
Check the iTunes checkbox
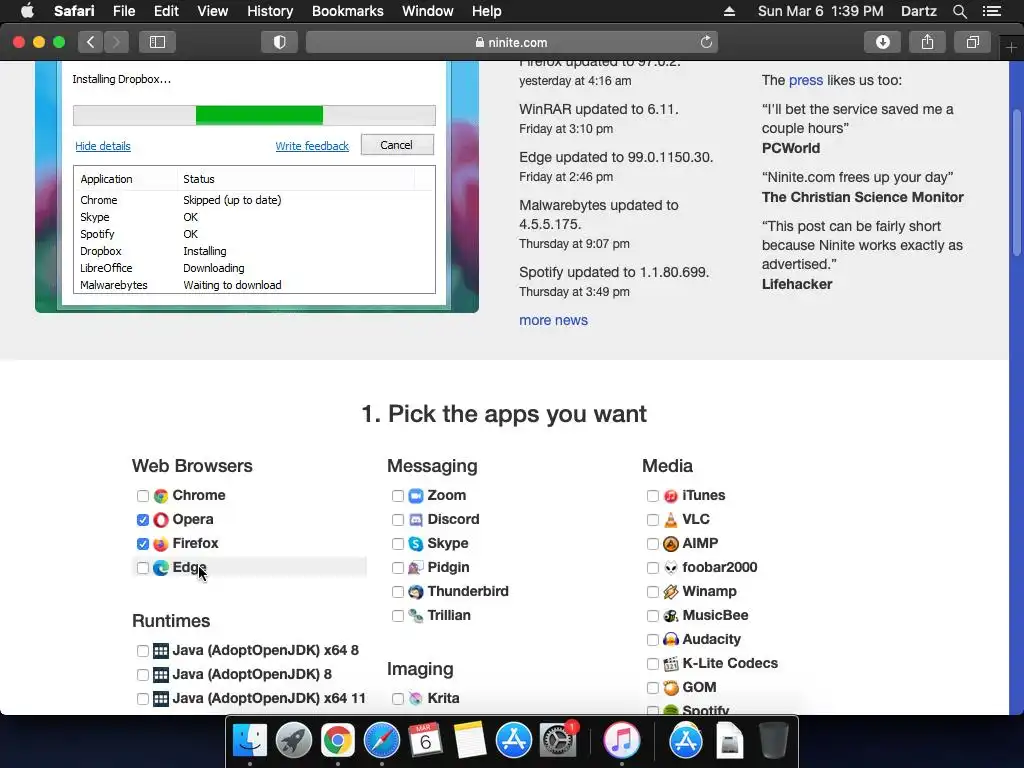(652, 496)
